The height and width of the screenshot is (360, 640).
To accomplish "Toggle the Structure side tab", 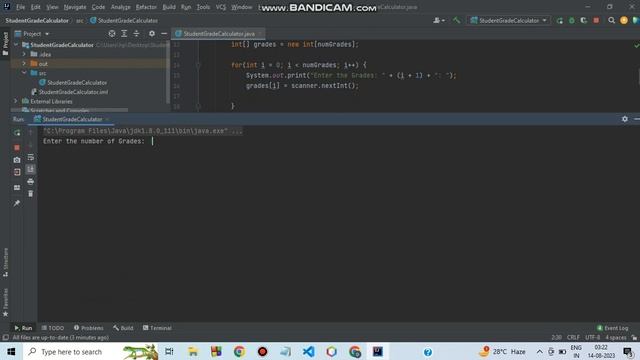I will [x=5, y=262].
